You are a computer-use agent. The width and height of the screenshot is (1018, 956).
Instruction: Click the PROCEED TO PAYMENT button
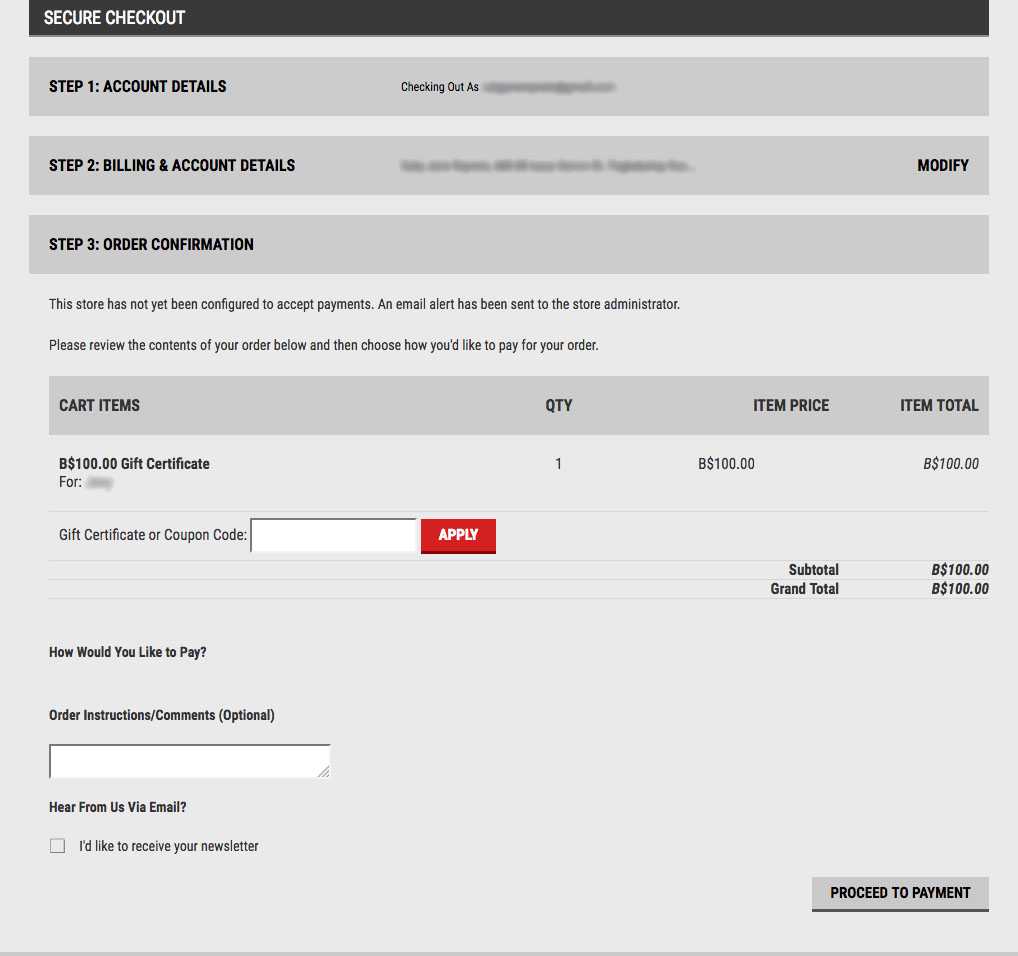pyautogui.click(x=899, y=893)
